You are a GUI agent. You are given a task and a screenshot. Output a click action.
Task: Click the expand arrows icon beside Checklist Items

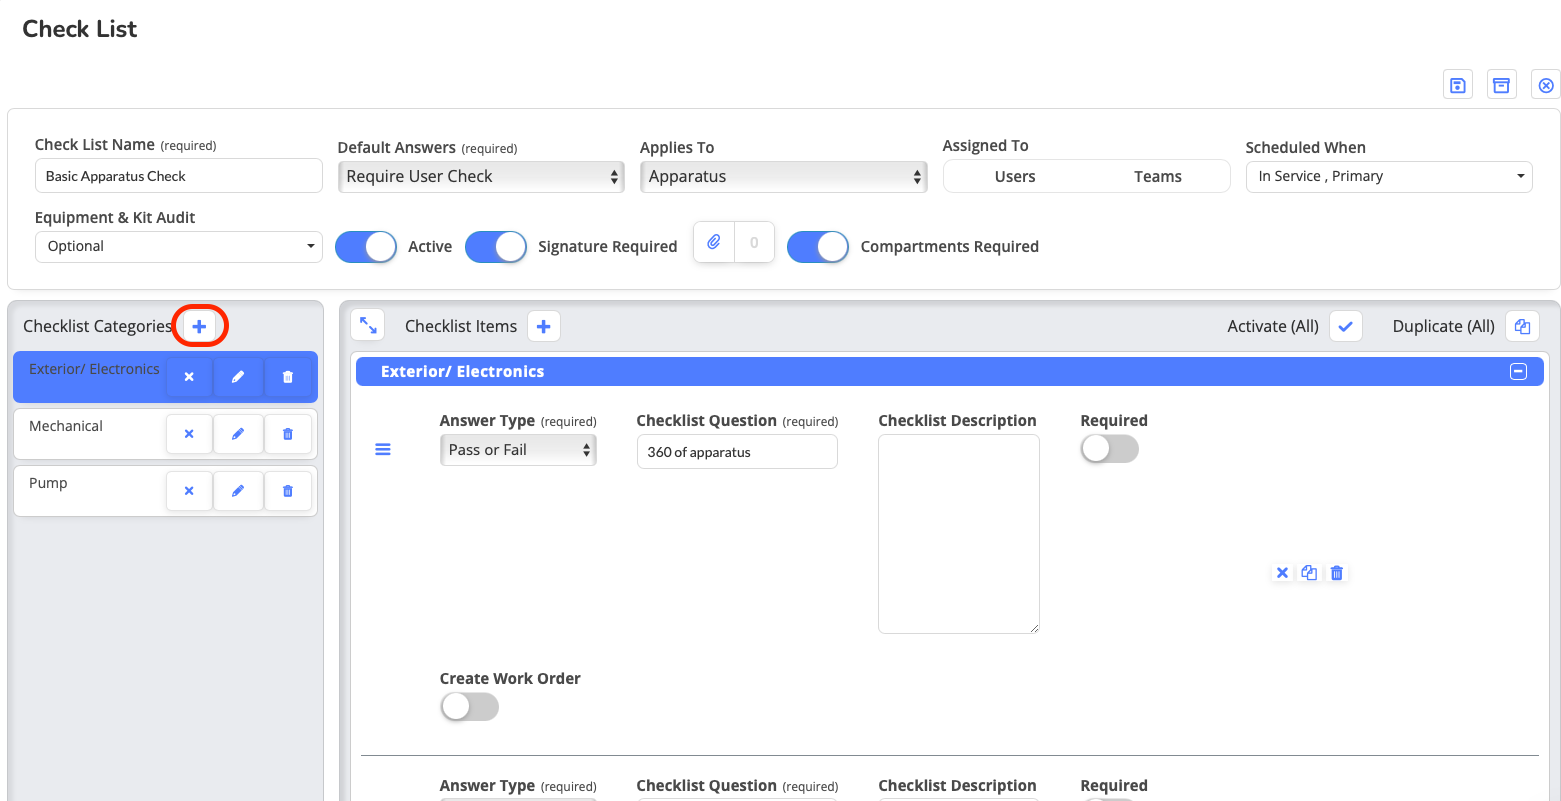tap(368, 326)
